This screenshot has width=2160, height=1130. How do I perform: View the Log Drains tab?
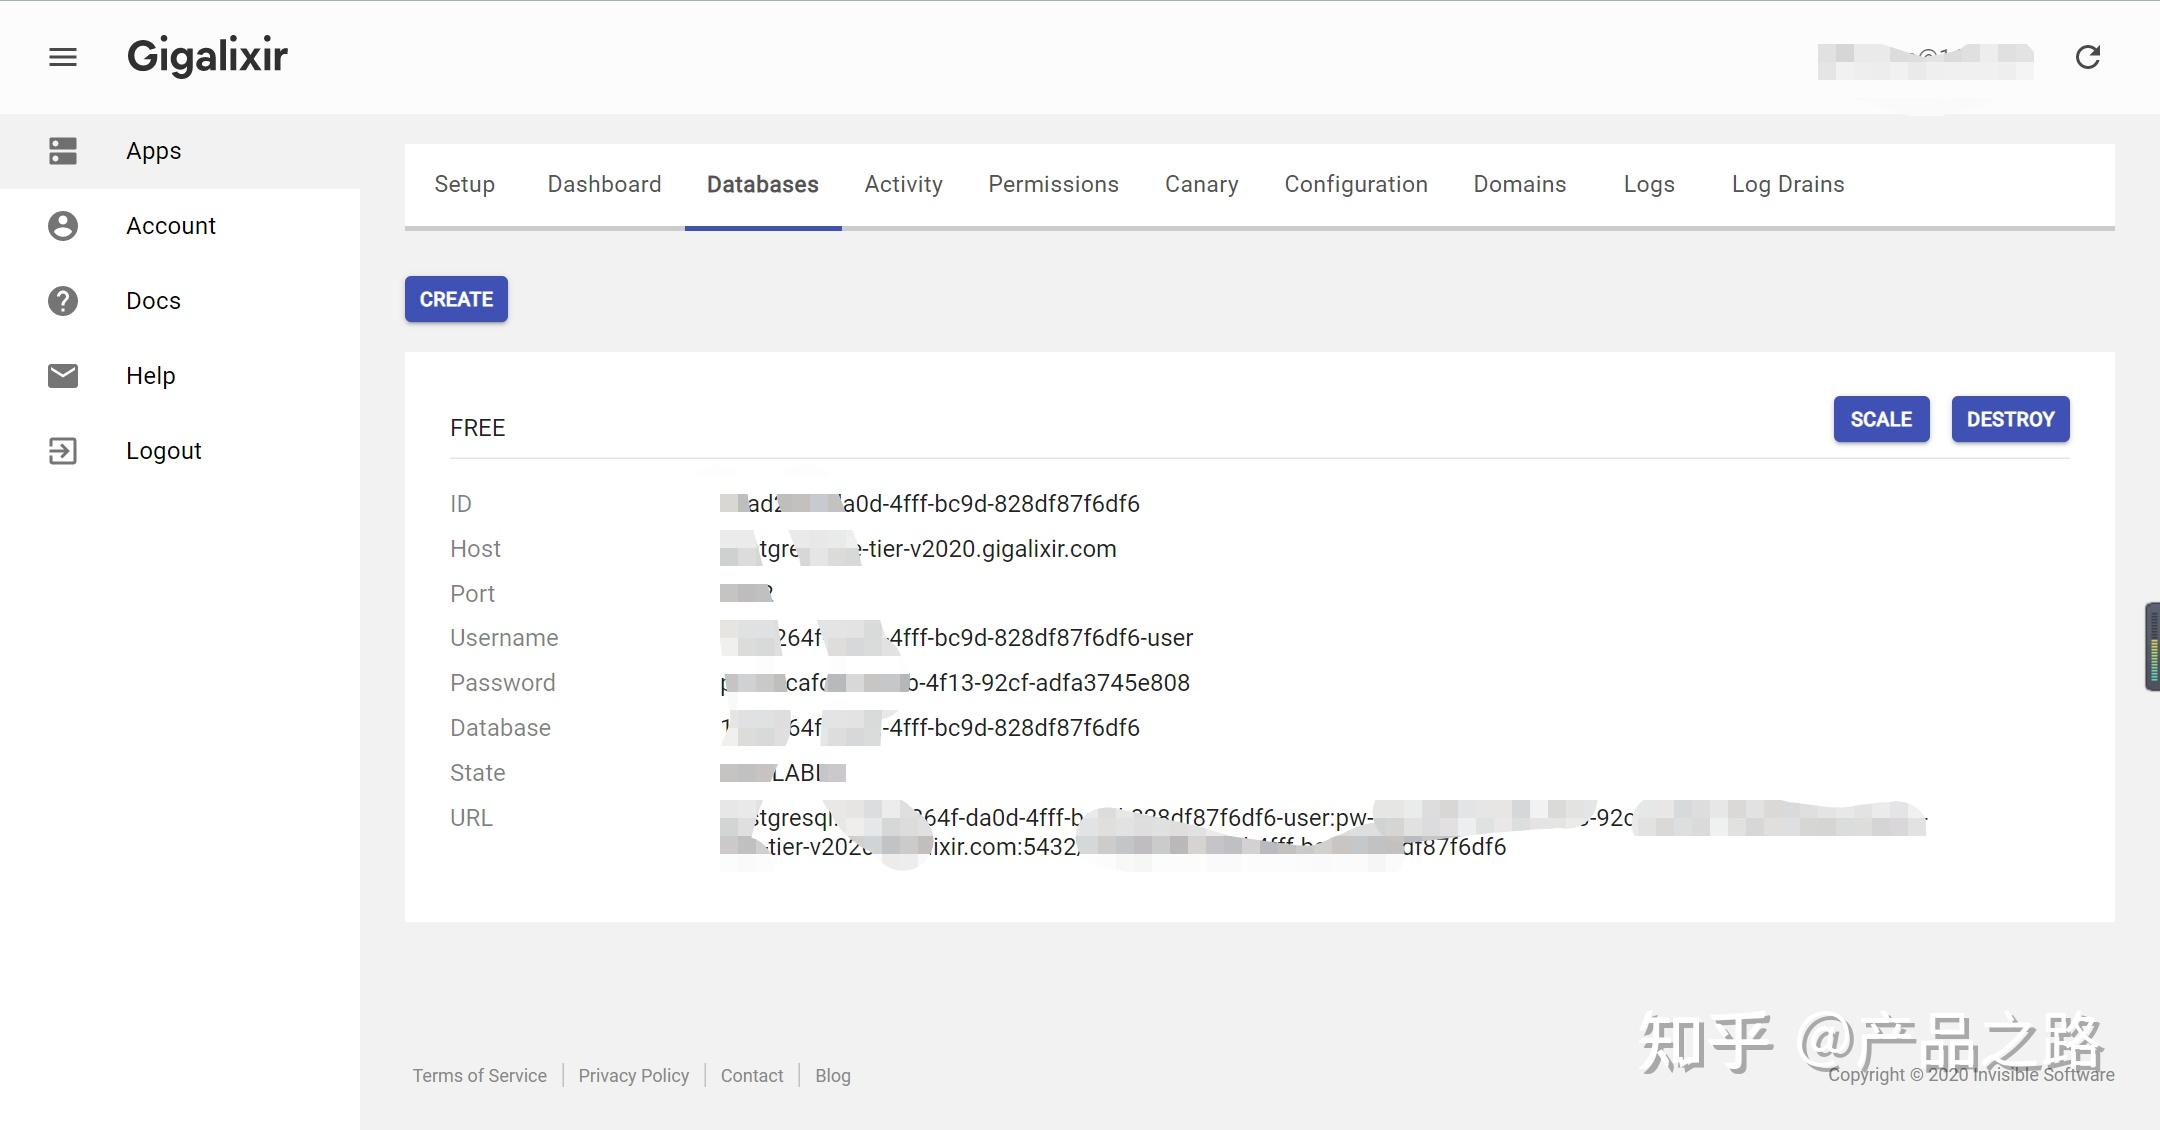1787,184
